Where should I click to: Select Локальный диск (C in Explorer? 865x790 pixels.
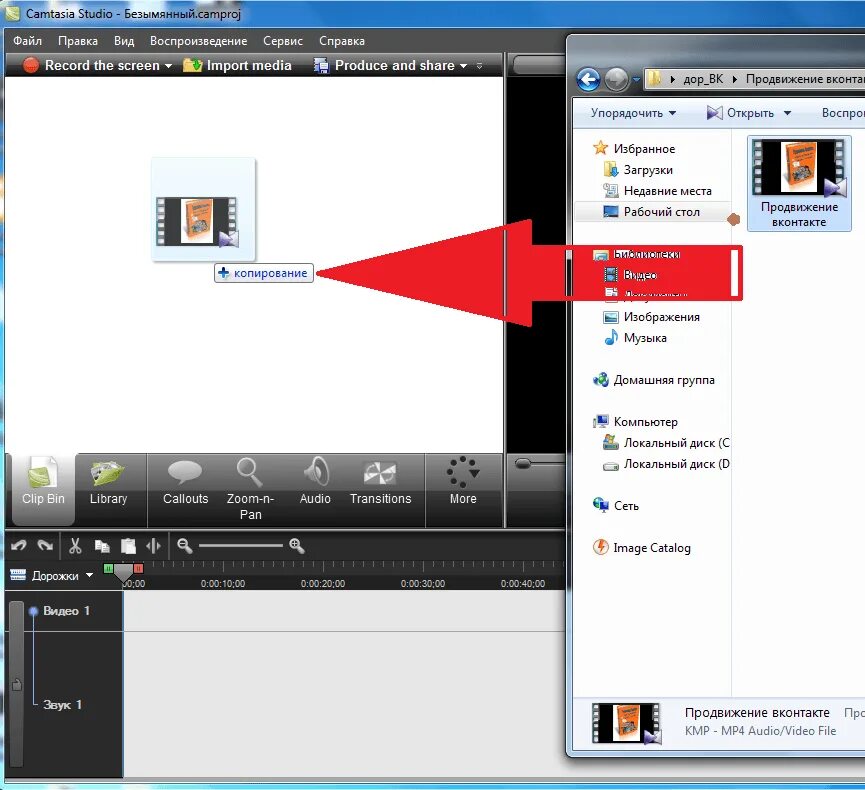(x=666, y=442)
